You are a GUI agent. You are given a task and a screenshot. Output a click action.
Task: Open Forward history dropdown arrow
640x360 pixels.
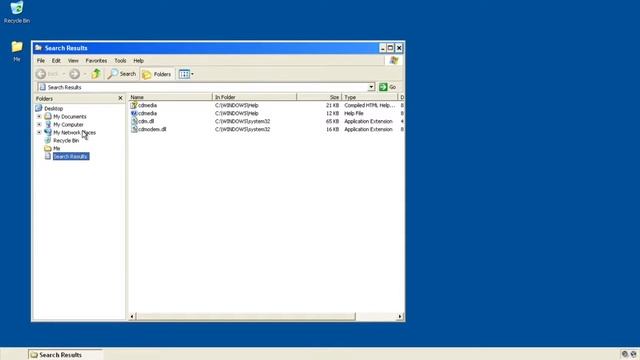click(x=85, y=74)
